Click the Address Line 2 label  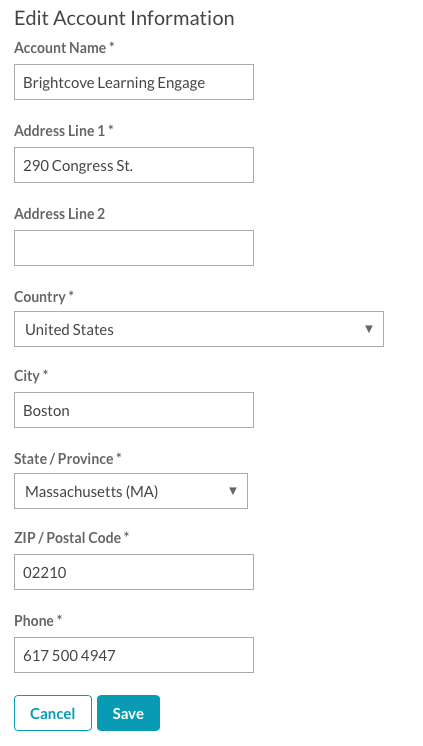(59, 214)
